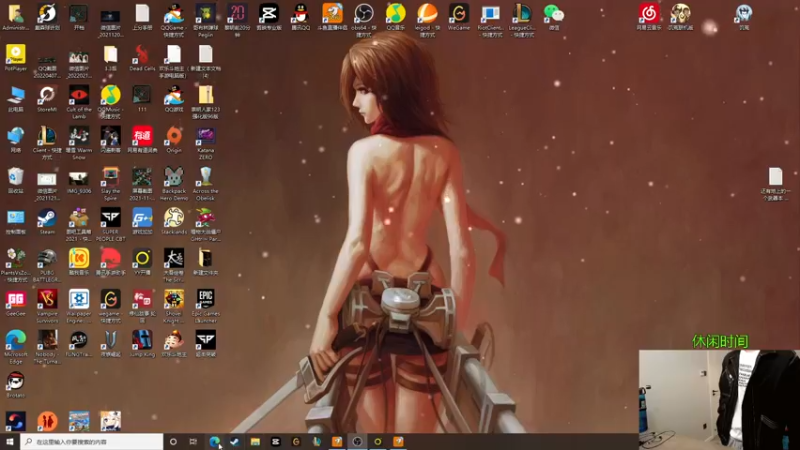Open the GeeGee desktop shortcut

point(15,304)
